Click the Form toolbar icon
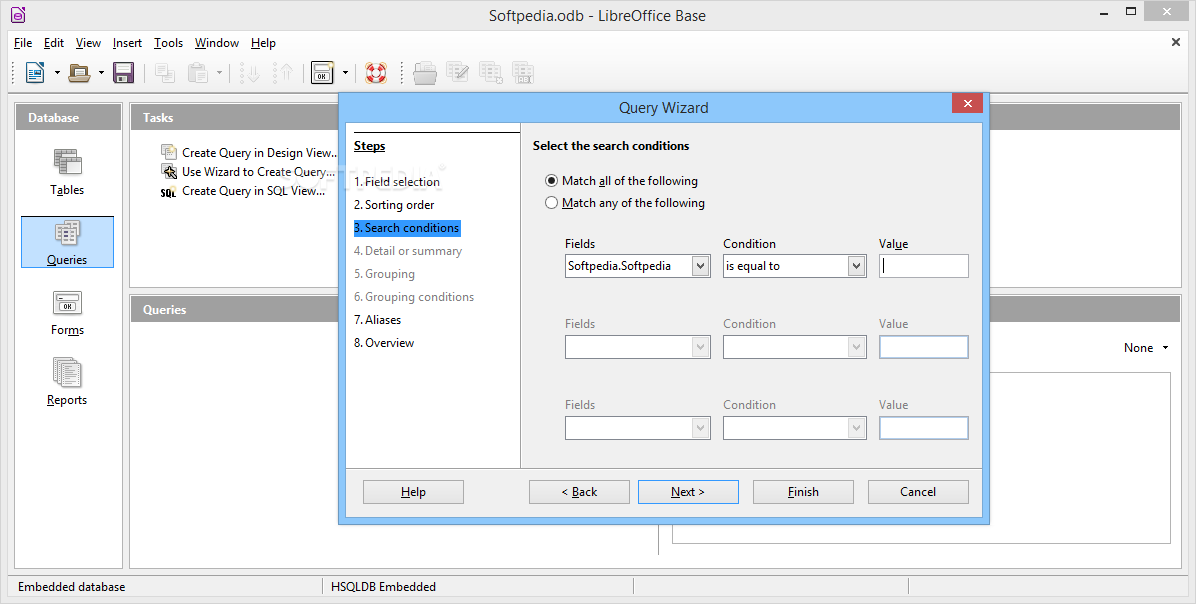Image resolution: width=1196 pixels, height=604 pixels. pyautogui.click(x=322, y=72)
